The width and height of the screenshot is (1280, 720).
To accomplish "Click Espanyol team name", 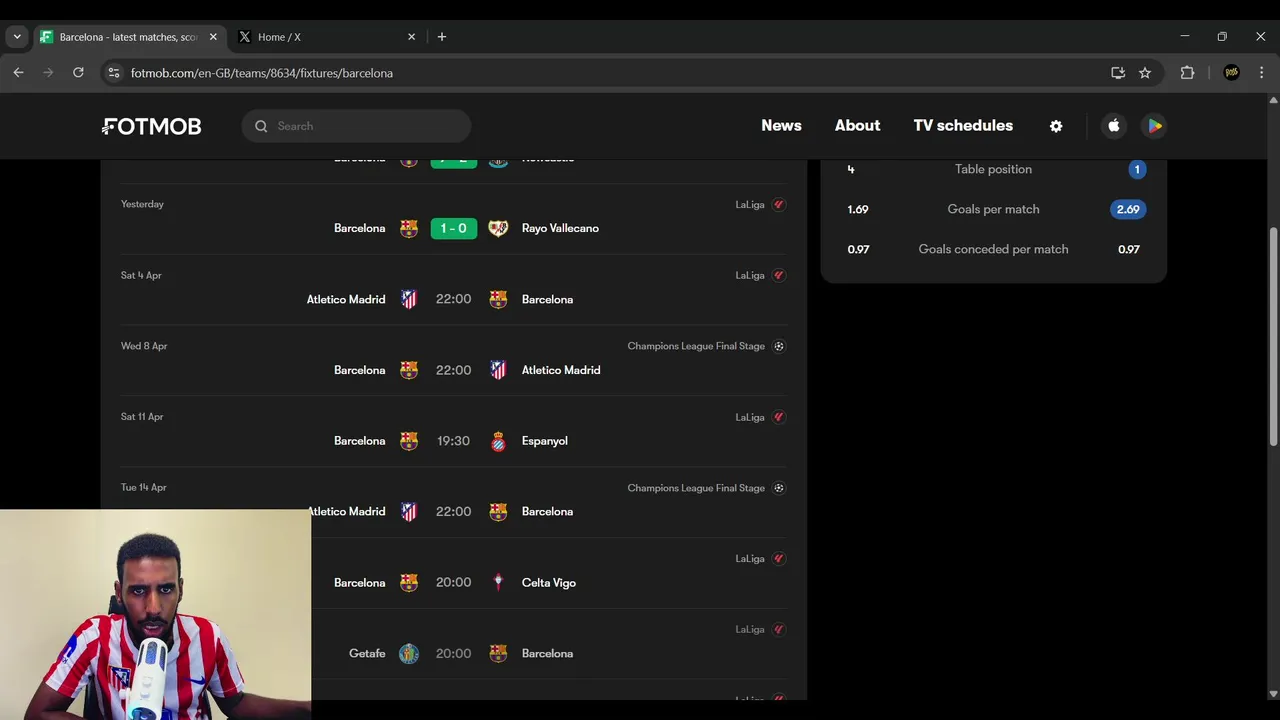I will pyautogui.click(x=544, y=441).
